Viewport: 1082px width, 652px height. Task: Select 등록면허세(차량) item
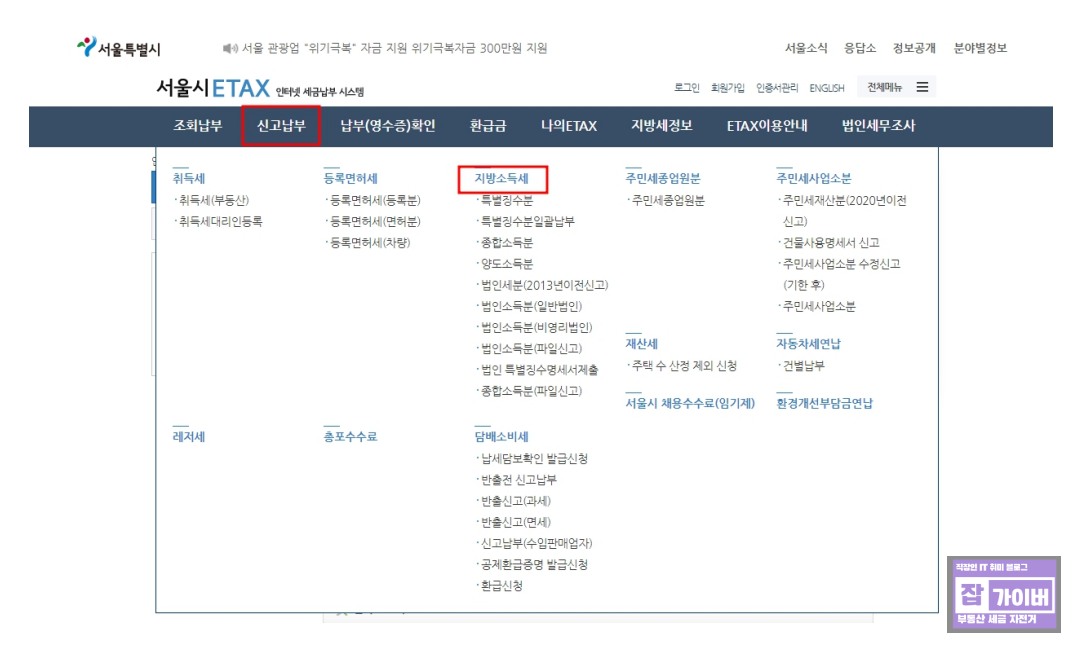pyautogui.click(x=370, y=243)
